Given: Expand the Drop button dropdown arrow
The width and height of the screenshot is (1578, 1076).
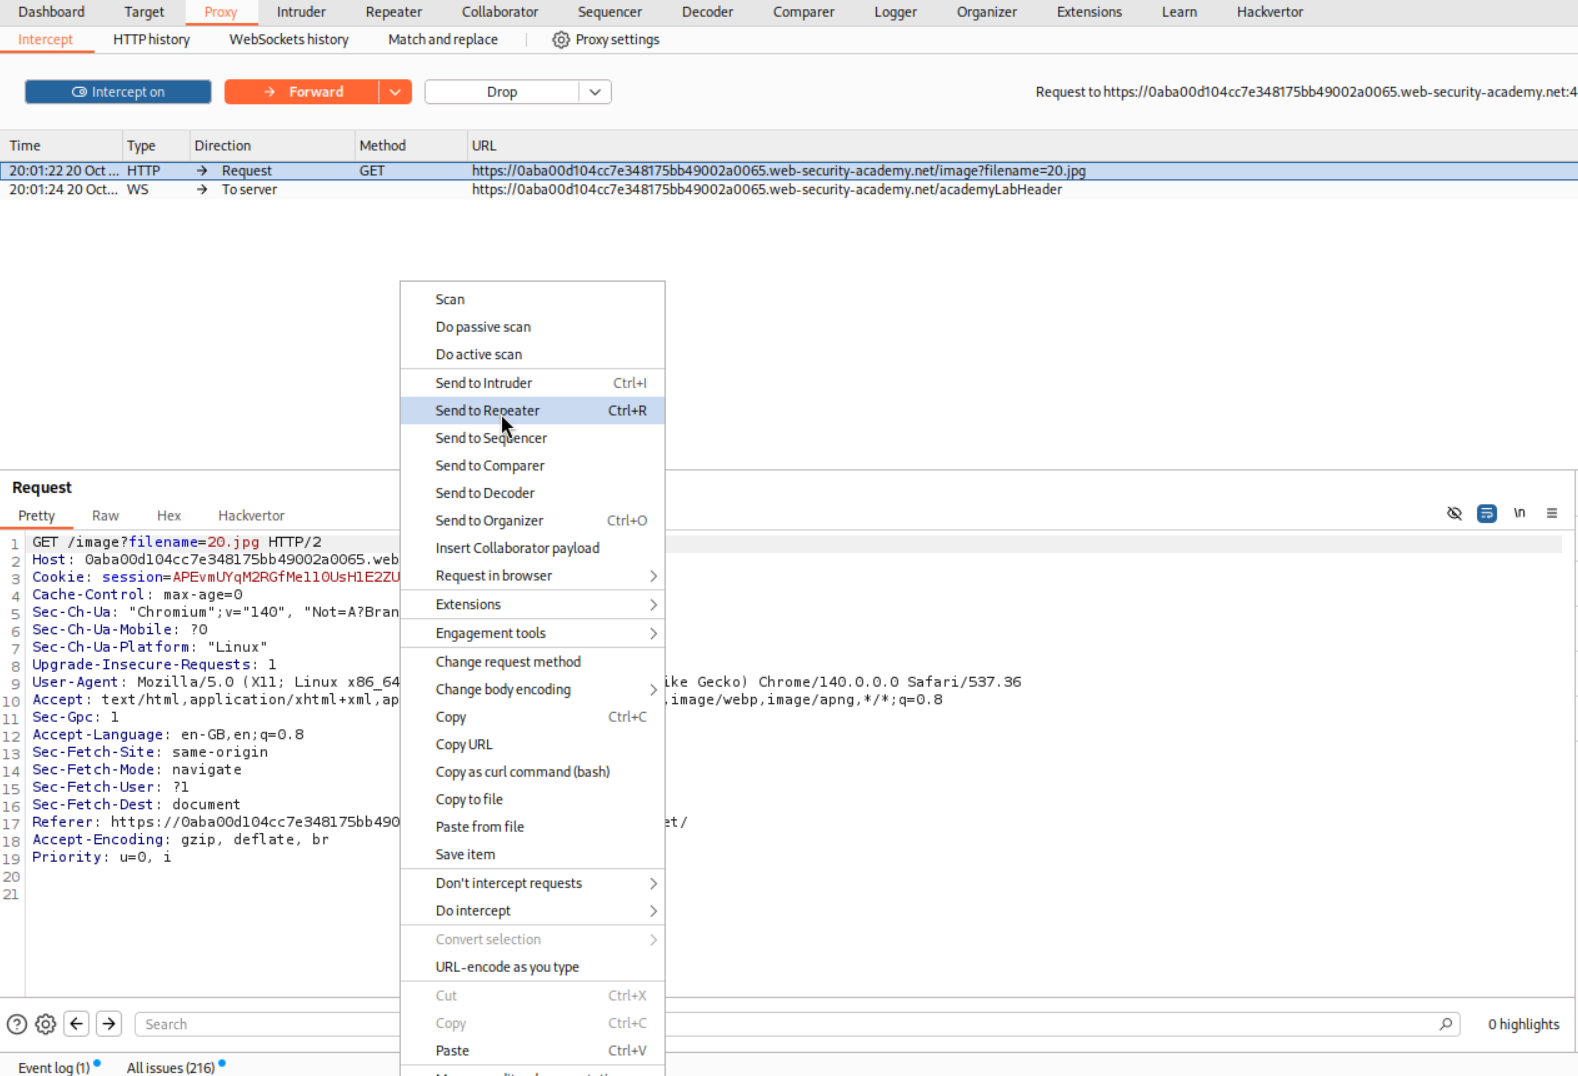Looking at the screenshot, I should (x=595, y=92).
